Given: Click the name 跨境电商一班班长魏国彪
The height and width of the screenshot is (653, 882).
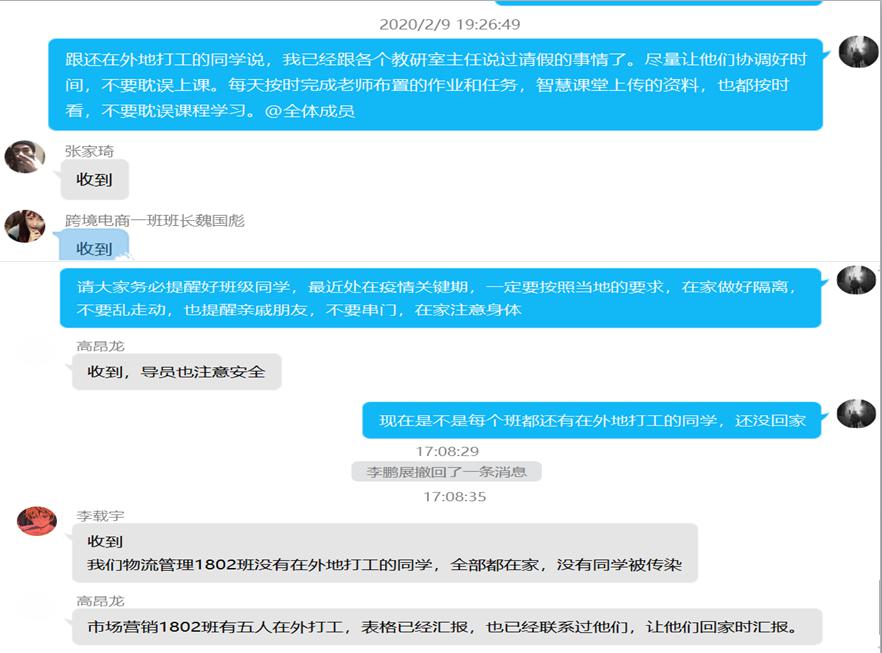Looking at the screenshot, I should point(155,220).
